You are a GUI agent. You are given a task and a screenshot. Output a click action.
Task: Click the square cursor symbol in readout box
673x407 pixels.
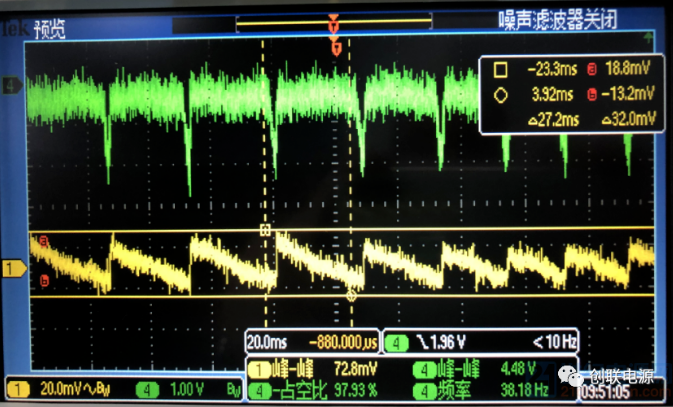click(x=501, y=70)
